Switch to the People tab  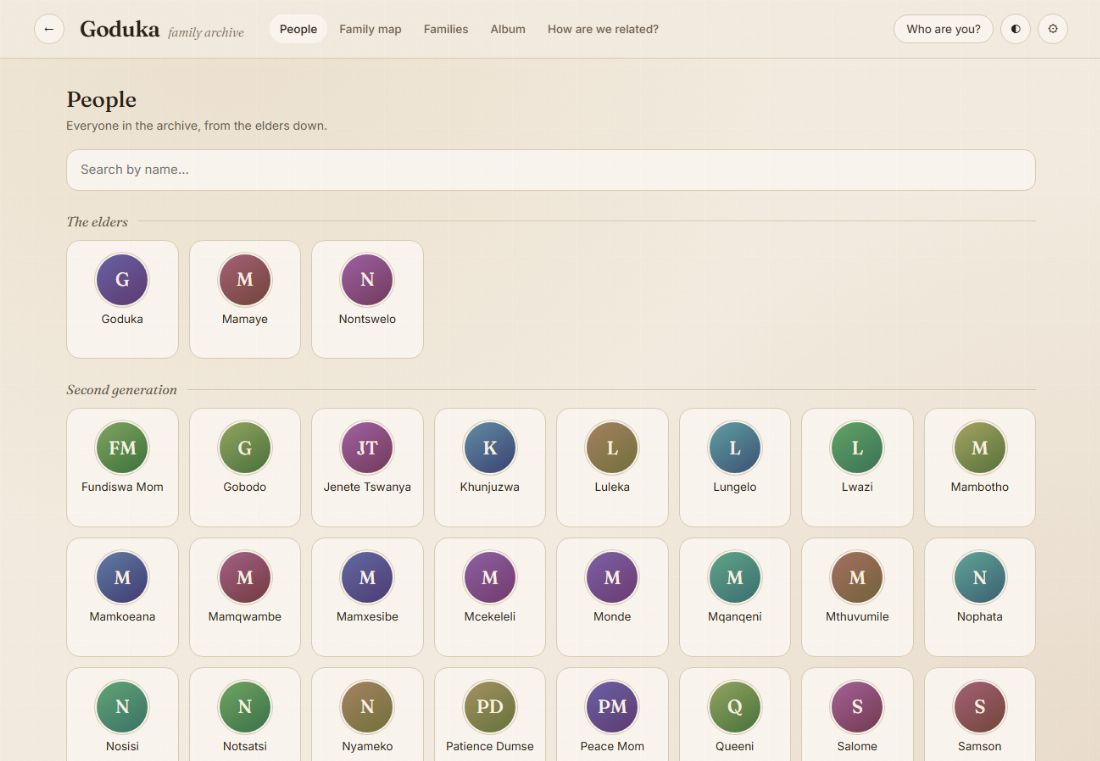298,29
